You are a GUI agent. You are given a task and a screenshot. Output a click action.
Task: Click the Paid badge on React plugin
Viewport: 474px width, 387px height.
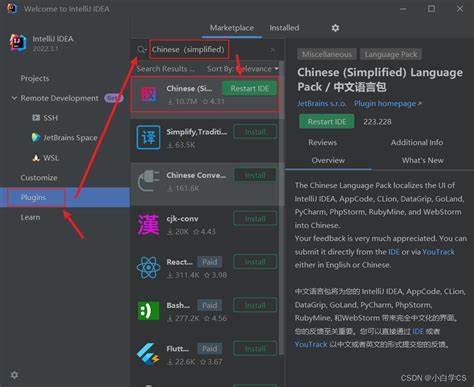click(210, 262)
